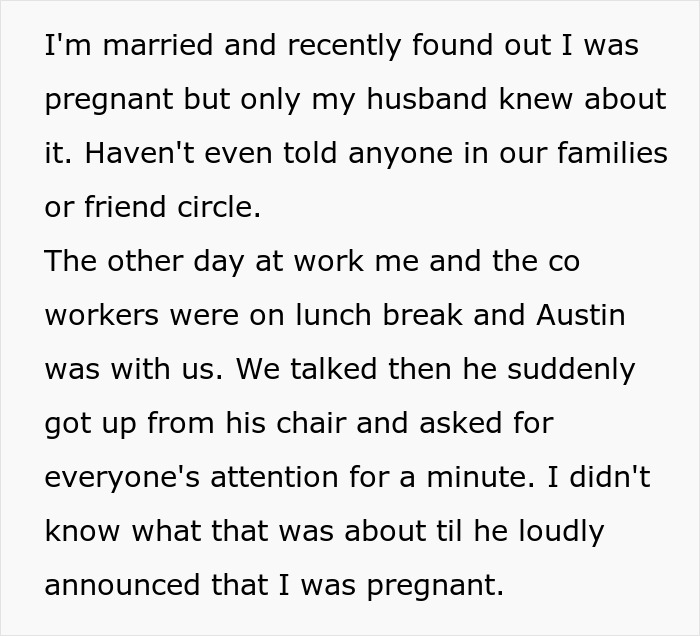Click the word "husband" in the paragraph
Viewport: 700px width, 636px height.
pos(426,99)
